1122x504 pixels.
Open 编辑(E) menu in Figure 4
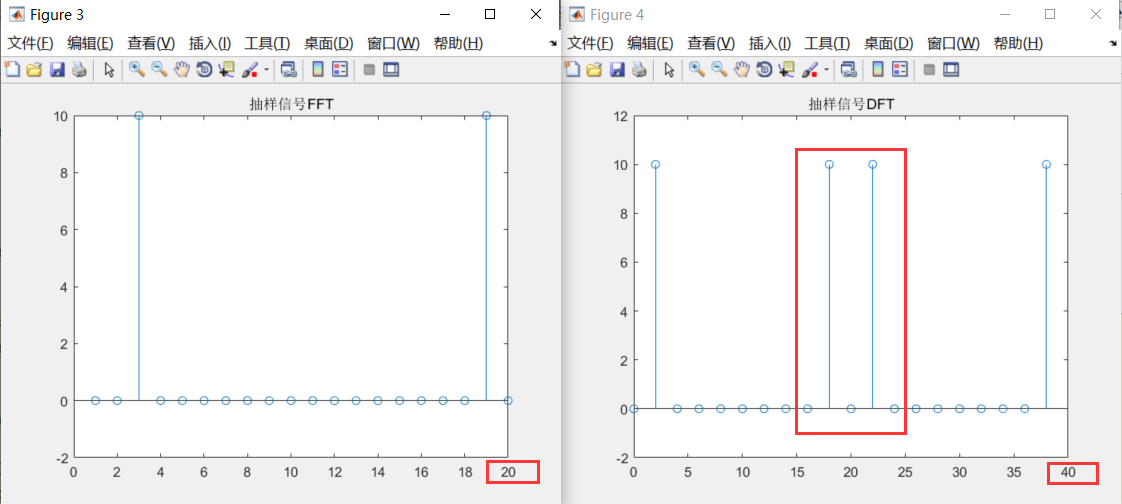pos(650,43)
